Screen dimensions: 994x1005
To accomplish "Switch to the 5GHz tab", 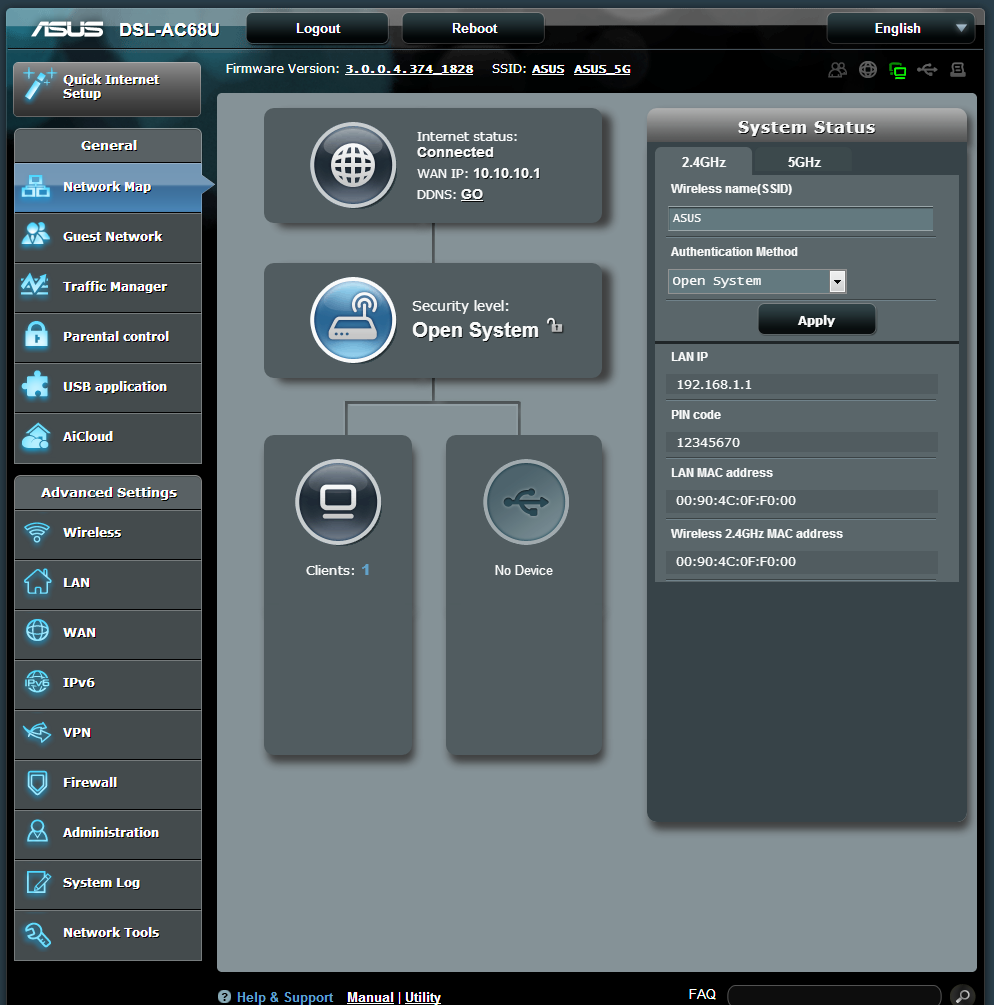I will tap(804, 162).
